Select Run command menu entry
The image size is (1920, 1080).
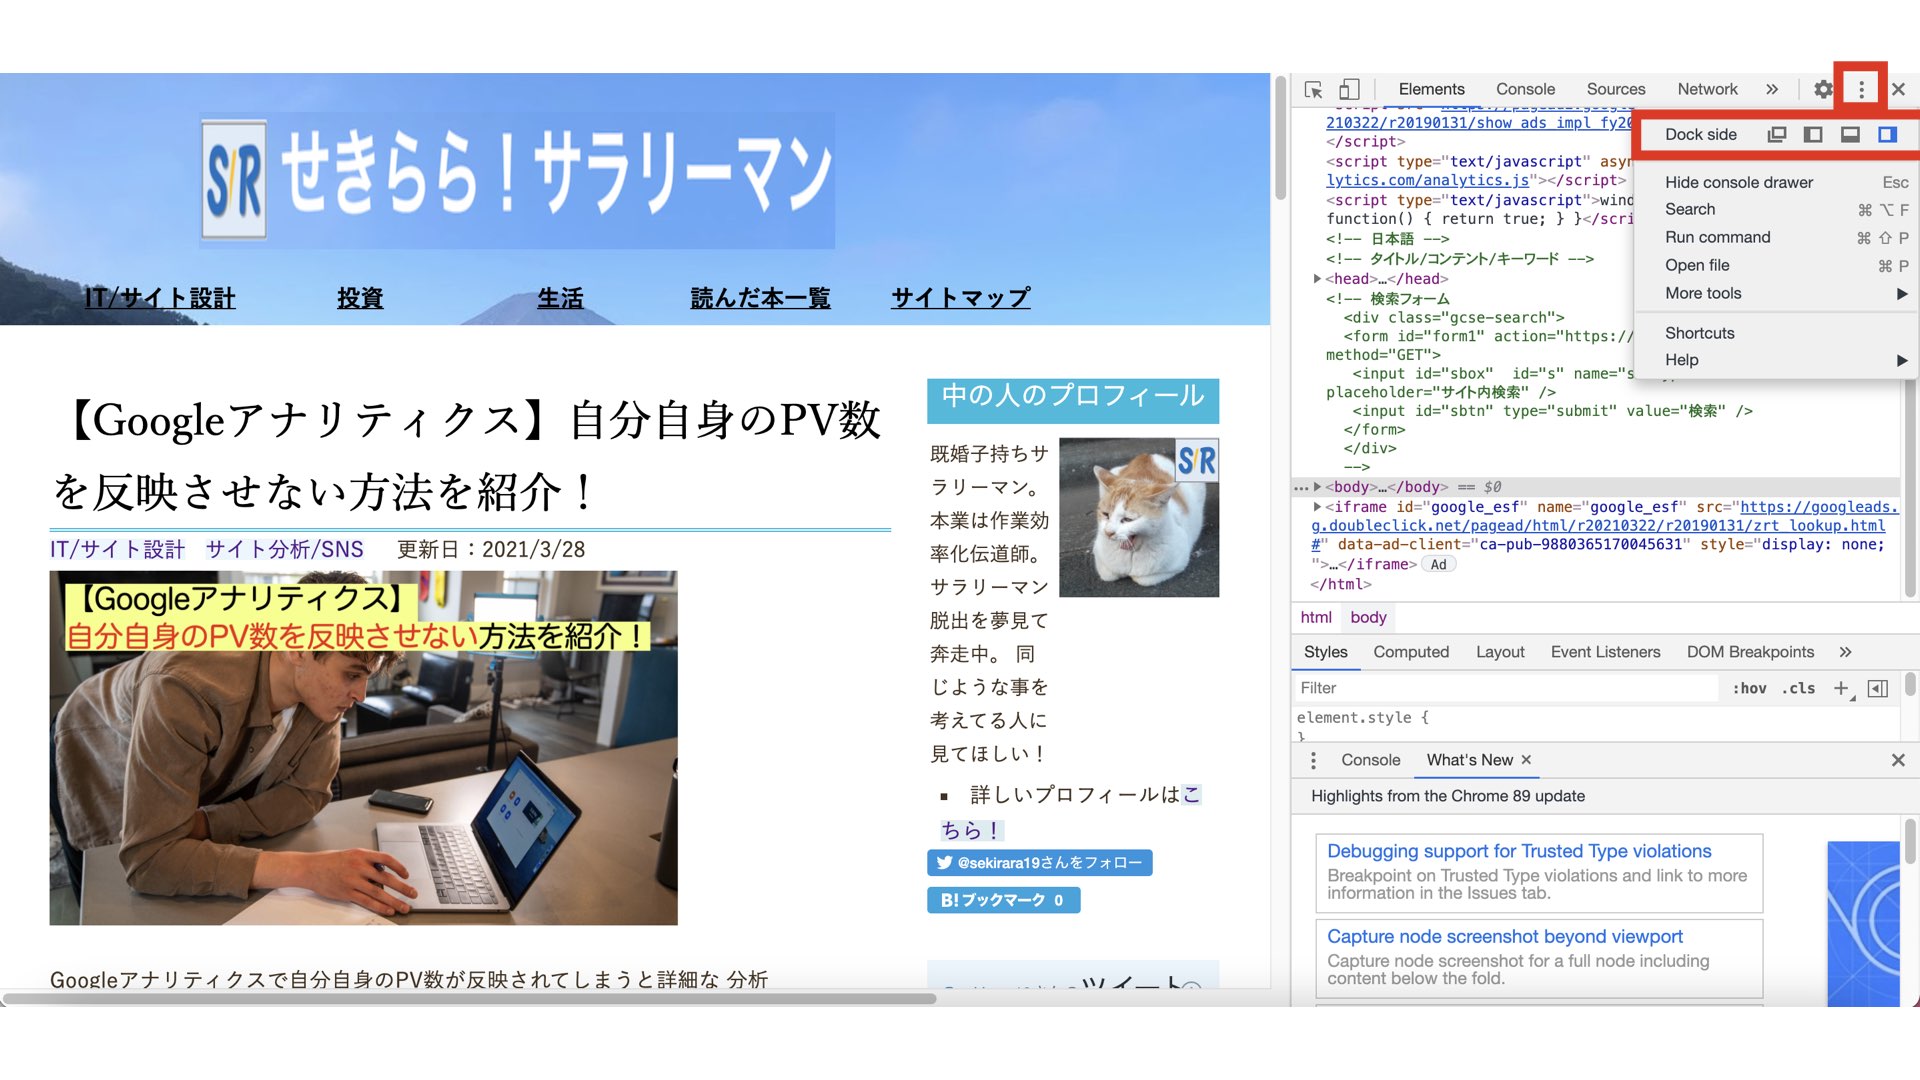pyautogui.click(x=1776, y=237)
